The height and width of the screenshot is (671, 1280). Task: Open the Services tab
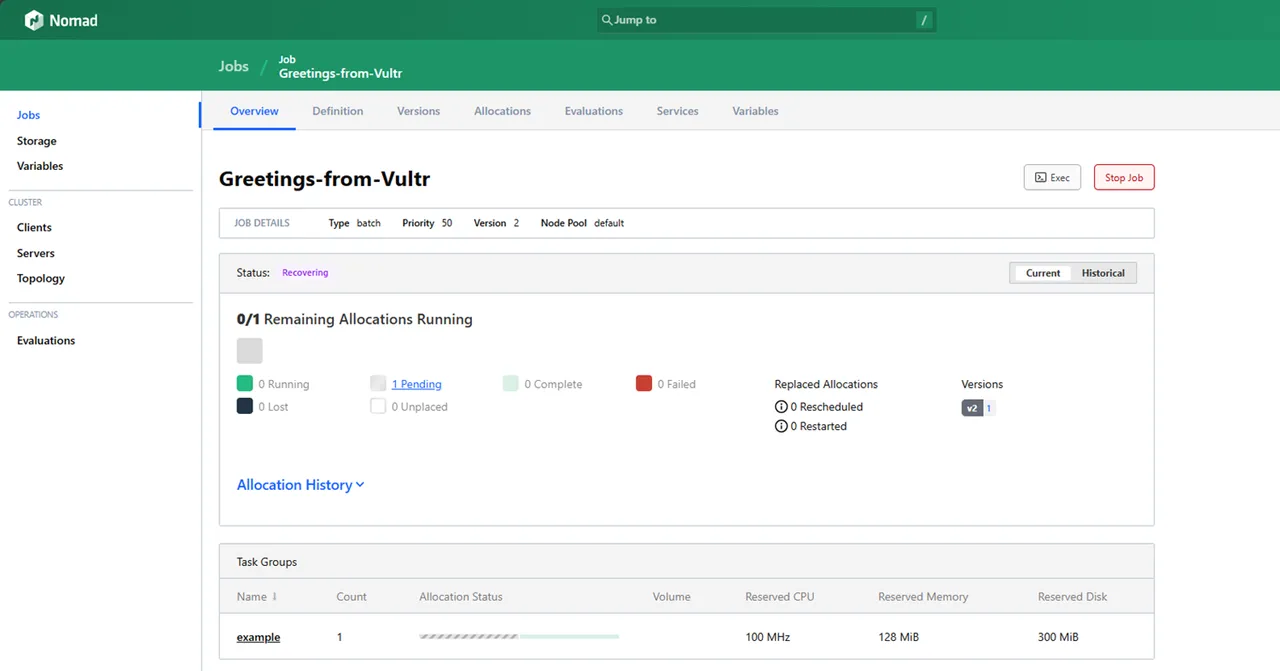tap(677, 111)
